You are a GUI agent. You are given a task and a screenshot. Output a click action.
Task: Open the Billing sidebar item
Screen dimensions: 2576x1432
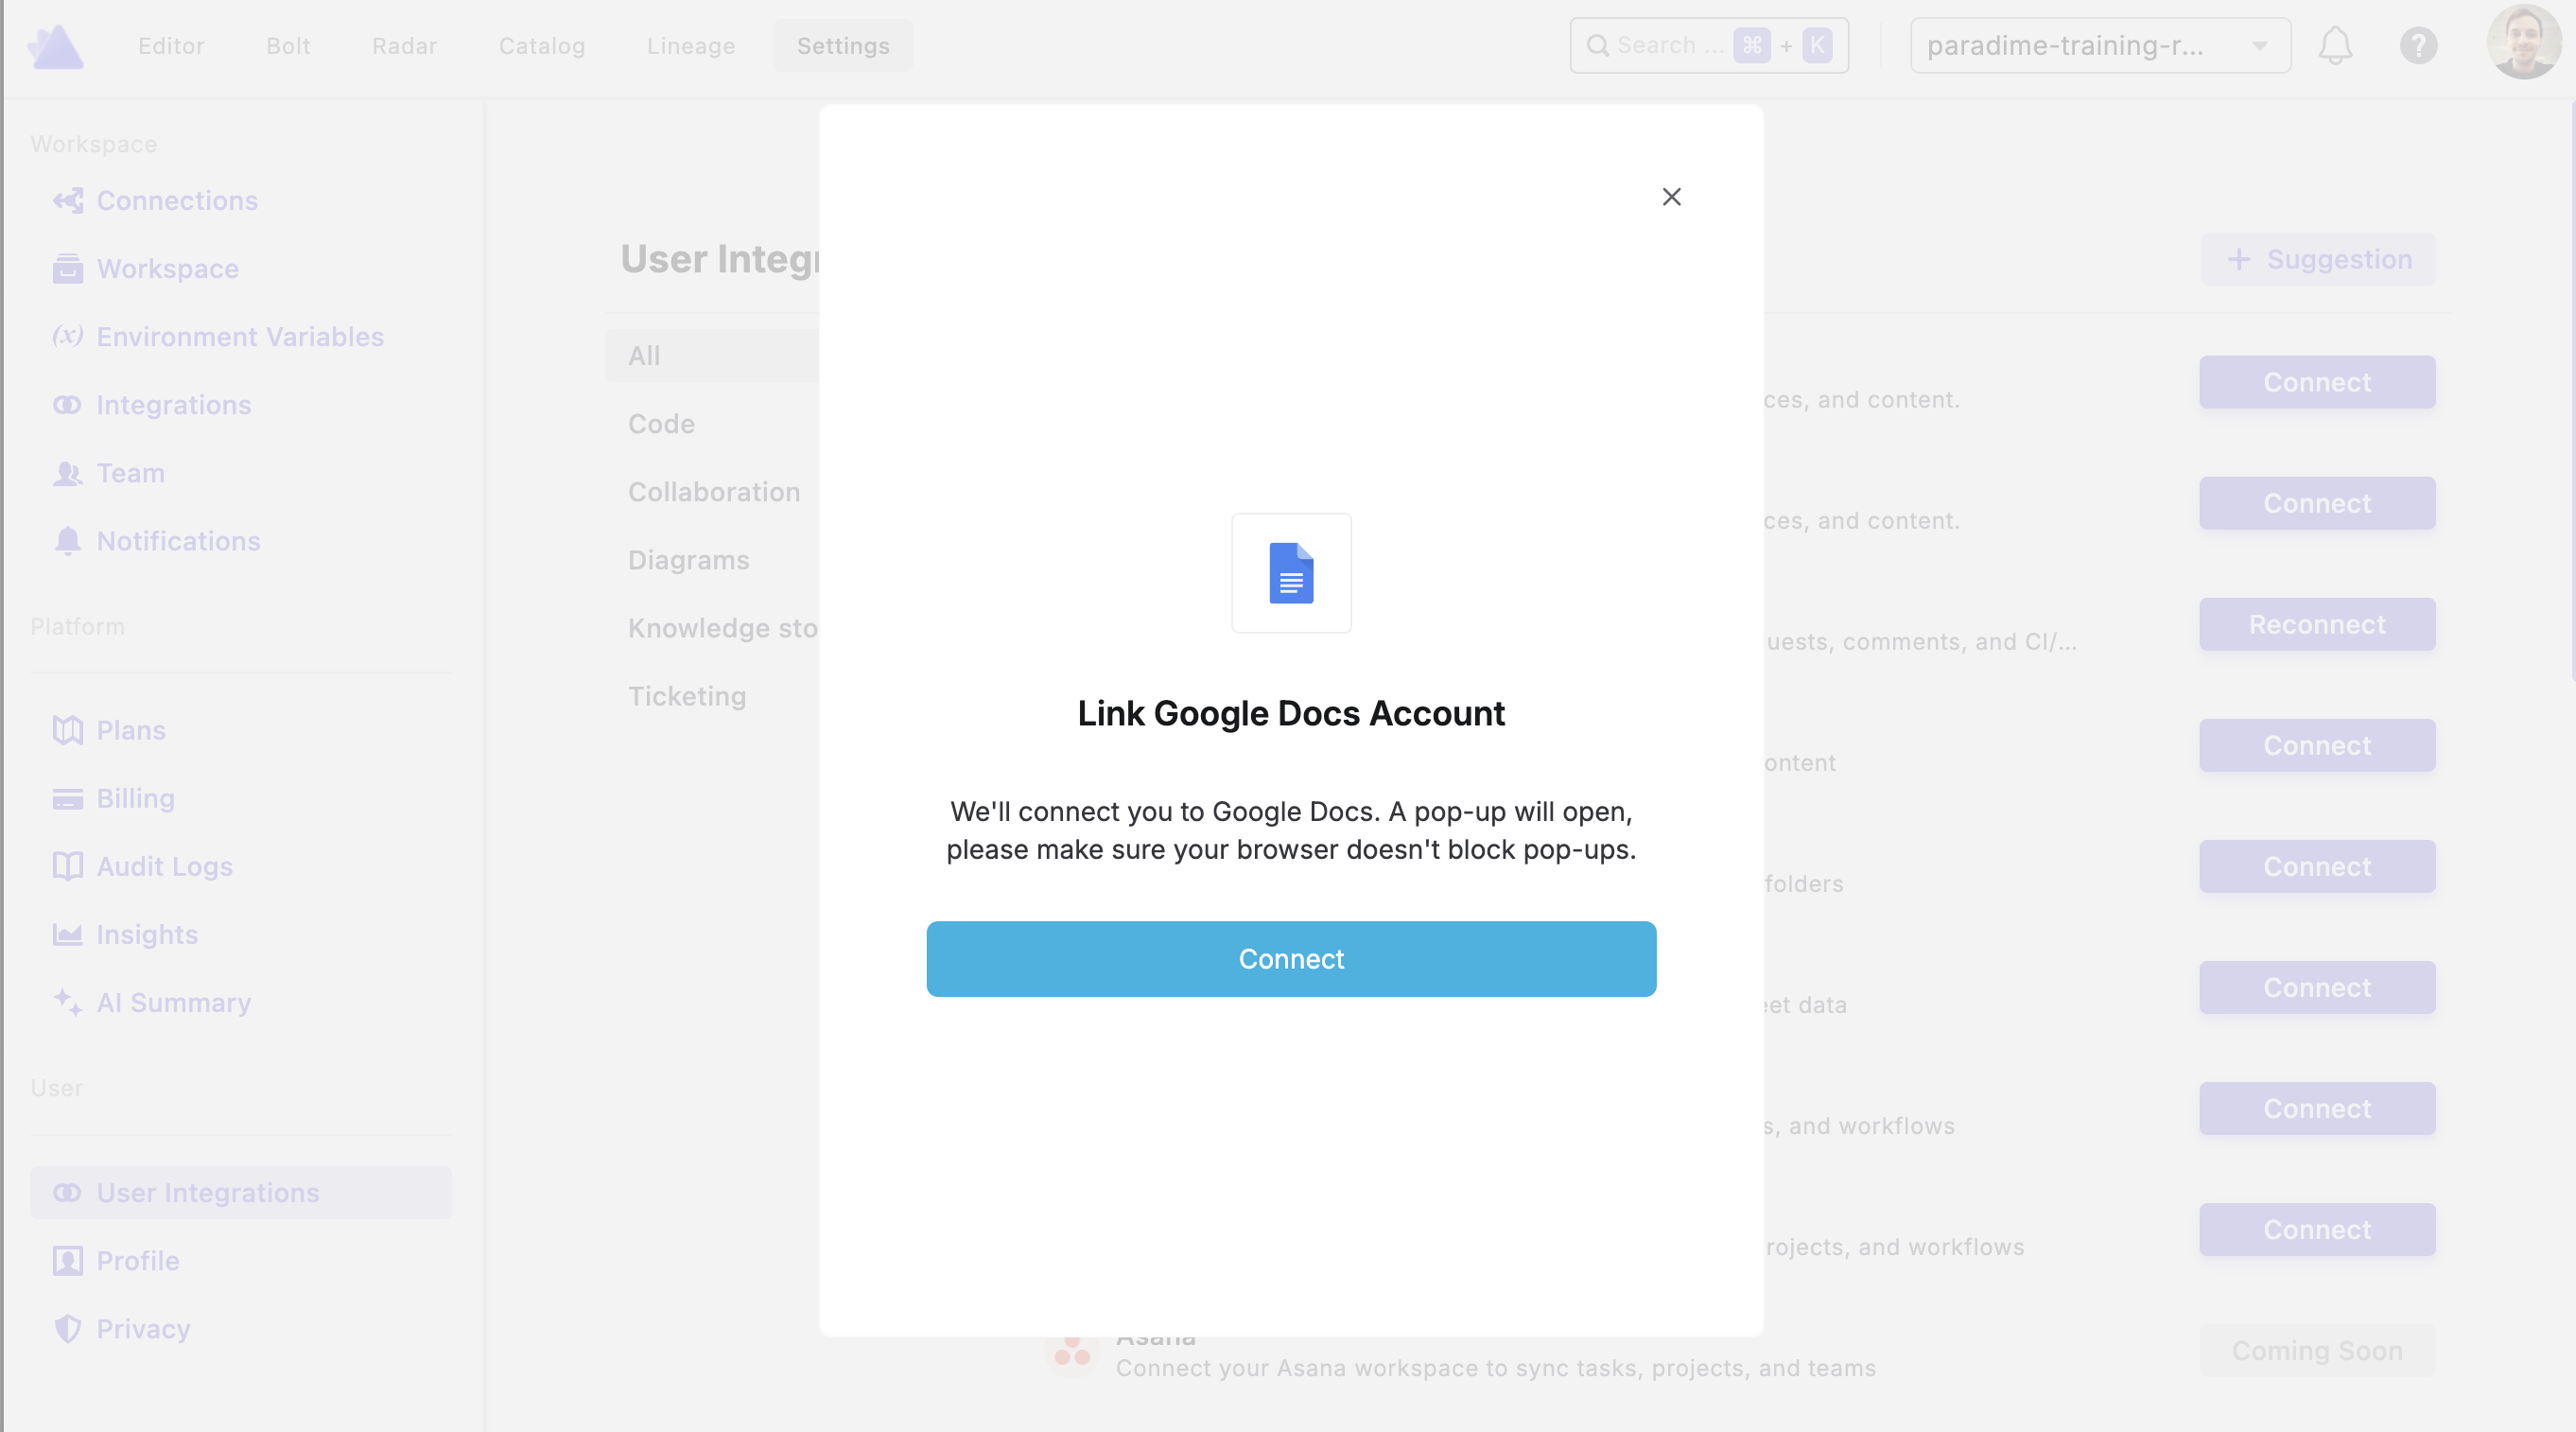click(135, 798)
